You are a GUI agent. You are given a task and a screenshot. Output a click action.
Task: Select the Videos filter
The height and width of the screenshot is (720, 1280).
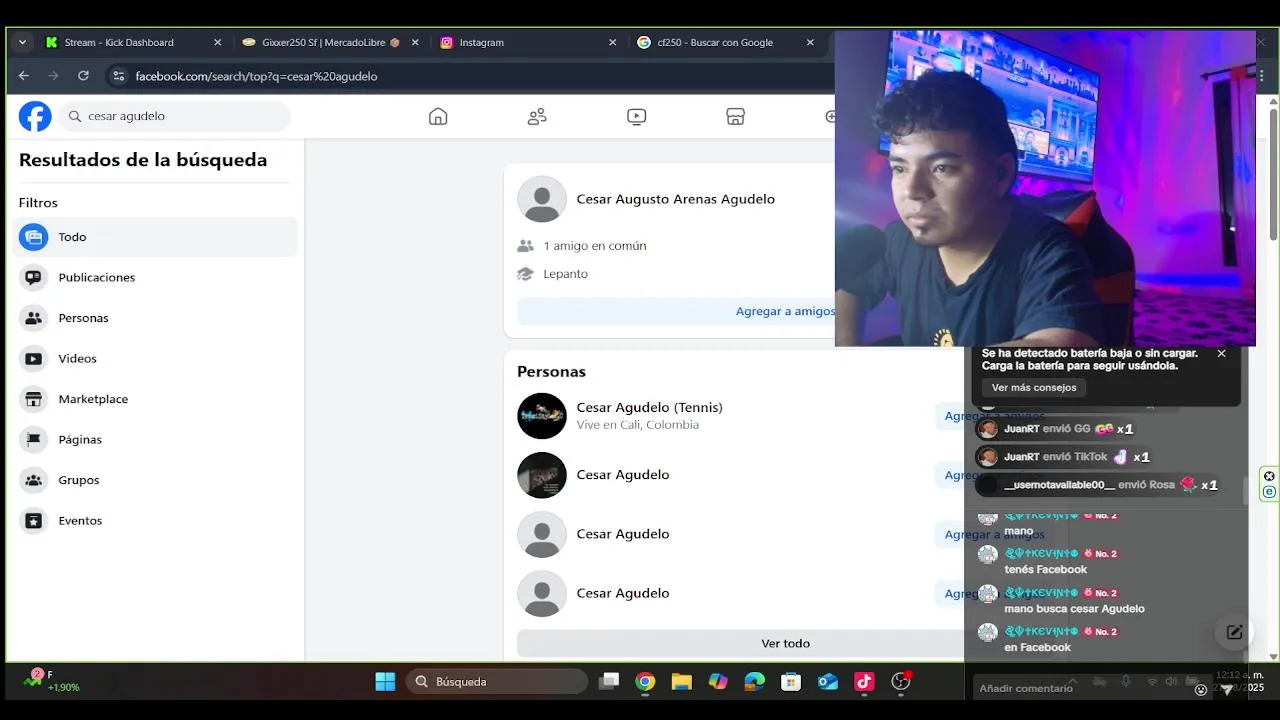[x=156, y=358]
